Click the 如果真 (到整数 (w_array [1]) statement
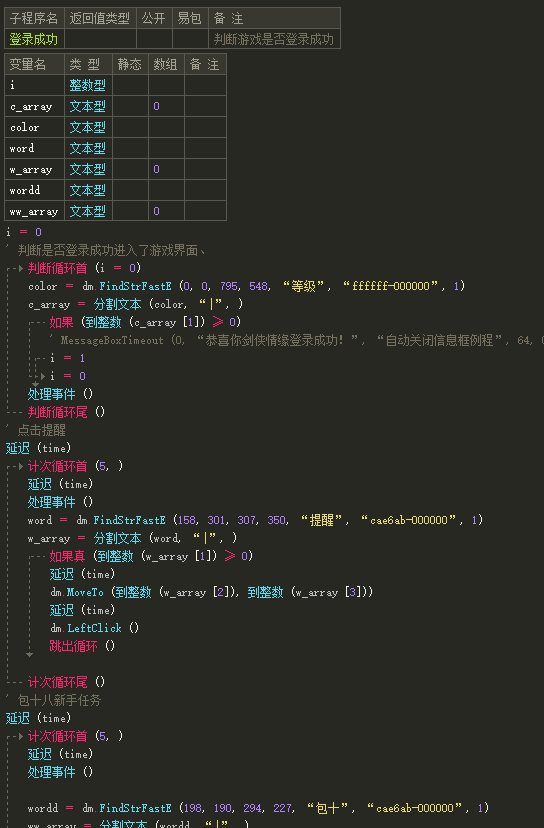This screenshot has width=544, height=828. tap(151, 556)
